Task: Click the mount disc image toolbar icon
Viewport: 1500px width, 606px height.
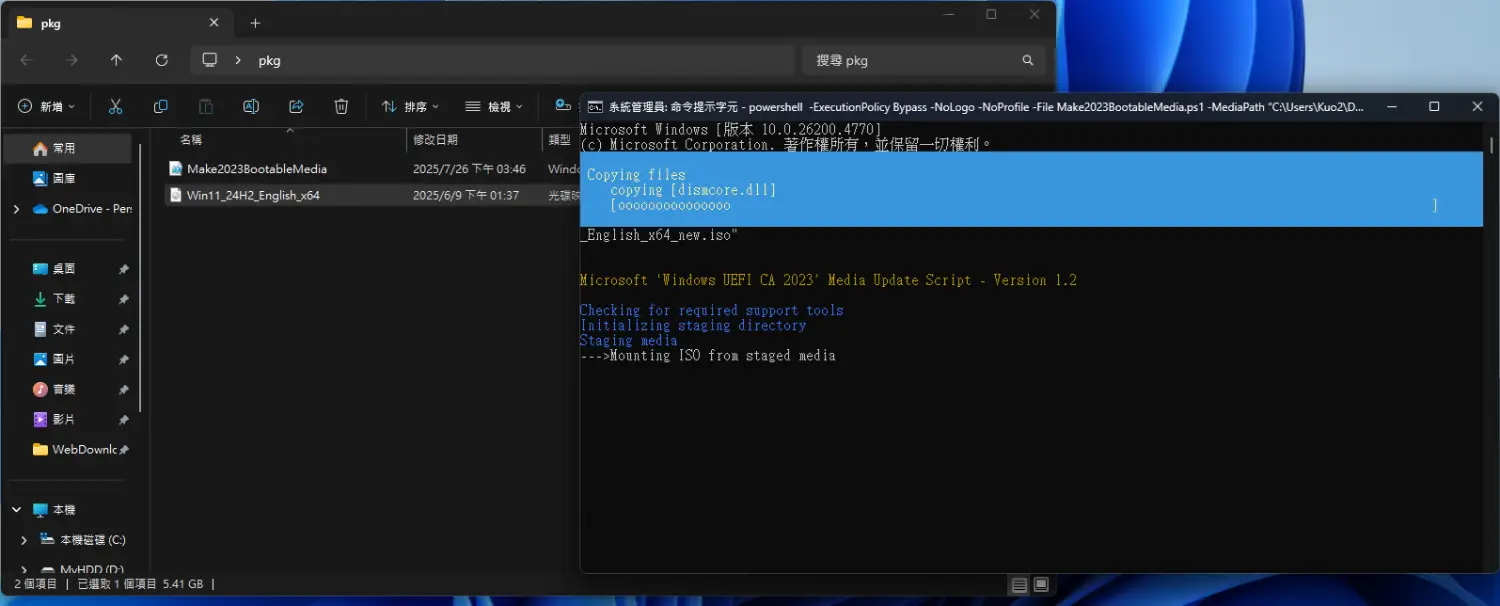Action: click(x=563, y=106)
